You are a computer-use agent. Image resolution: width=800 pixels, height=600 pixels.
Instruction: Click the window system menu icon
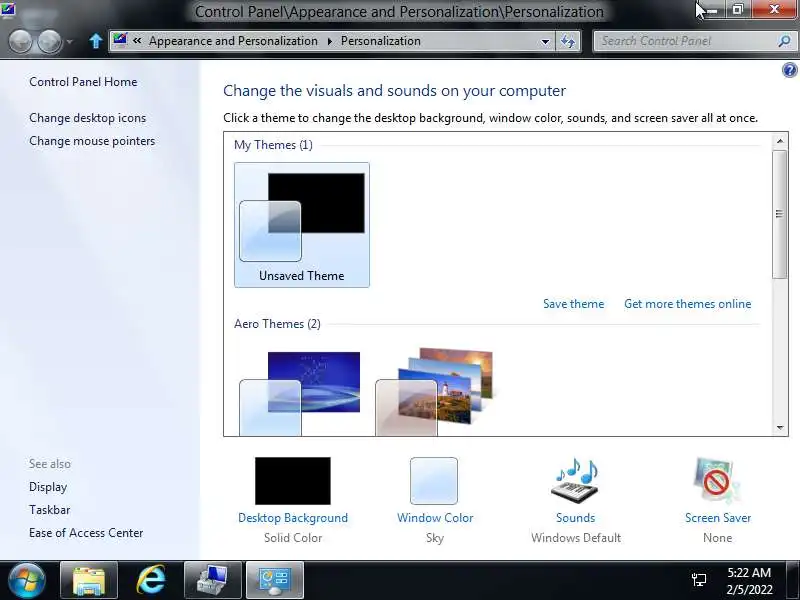[8, 10]
